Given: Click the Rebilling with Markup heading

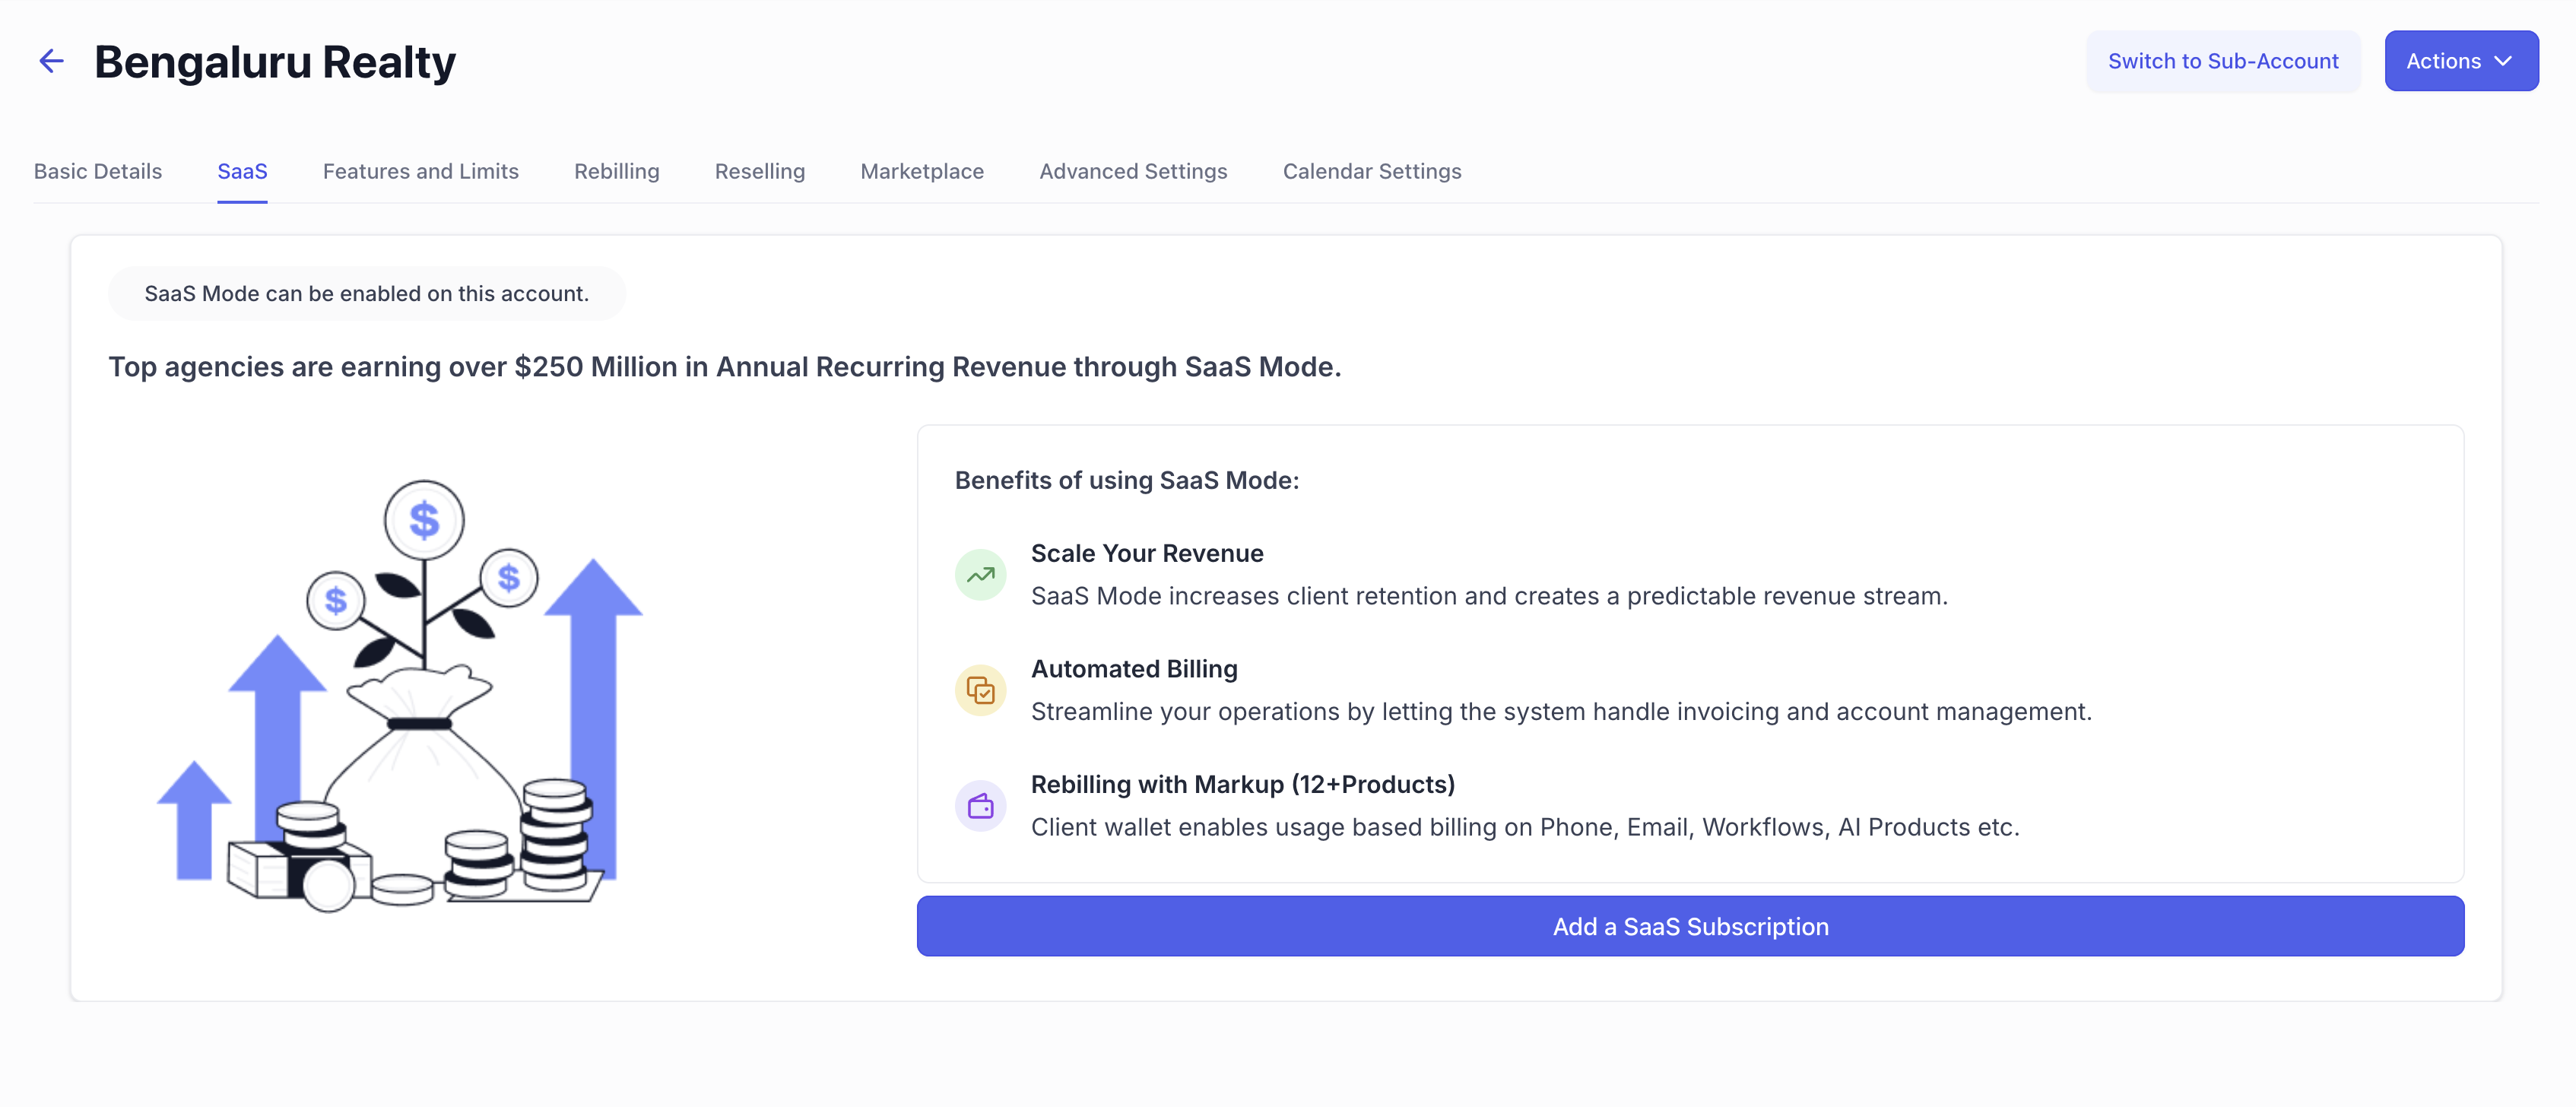Looking at the screenshot, I should [1242, 784].
